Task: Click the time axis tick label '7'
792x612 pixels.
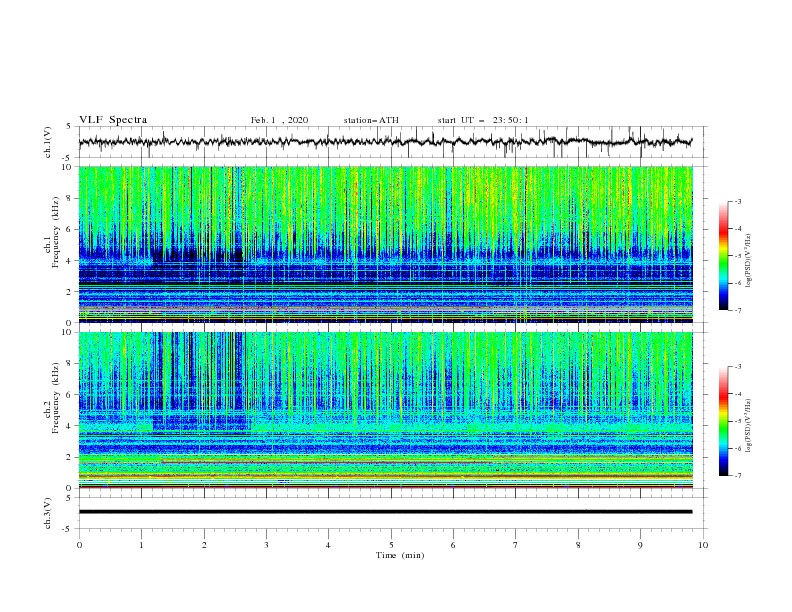Action: pyautogui.click(x=516, y=545)
